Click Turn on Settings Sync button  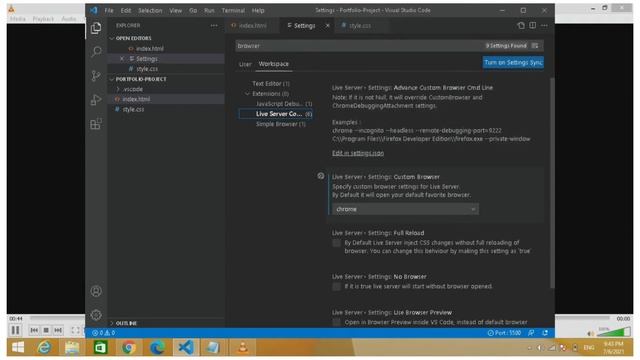[x=513, y=62]
